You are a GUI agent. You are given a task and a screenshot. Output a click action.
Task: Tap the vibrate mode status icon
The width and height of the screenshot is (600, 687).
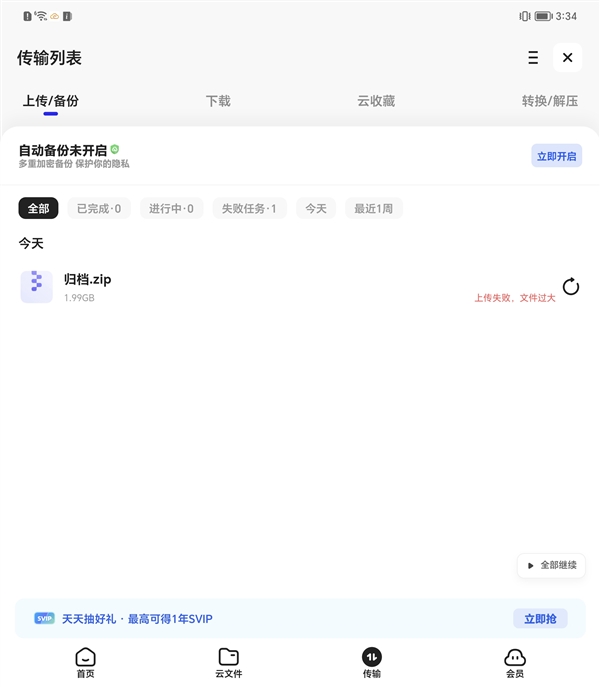tap(525, 16)
